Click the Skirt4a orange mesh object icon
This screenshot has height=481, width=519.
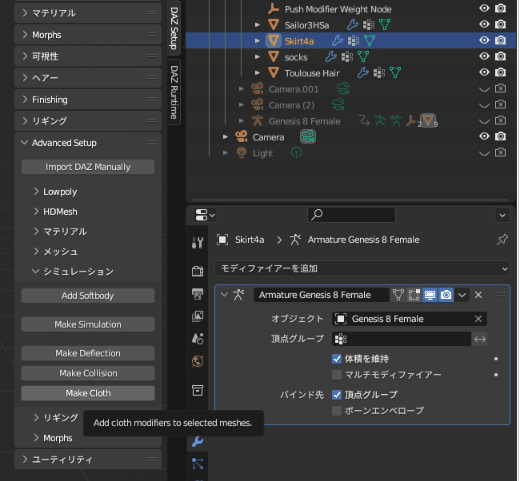(273, 41)
